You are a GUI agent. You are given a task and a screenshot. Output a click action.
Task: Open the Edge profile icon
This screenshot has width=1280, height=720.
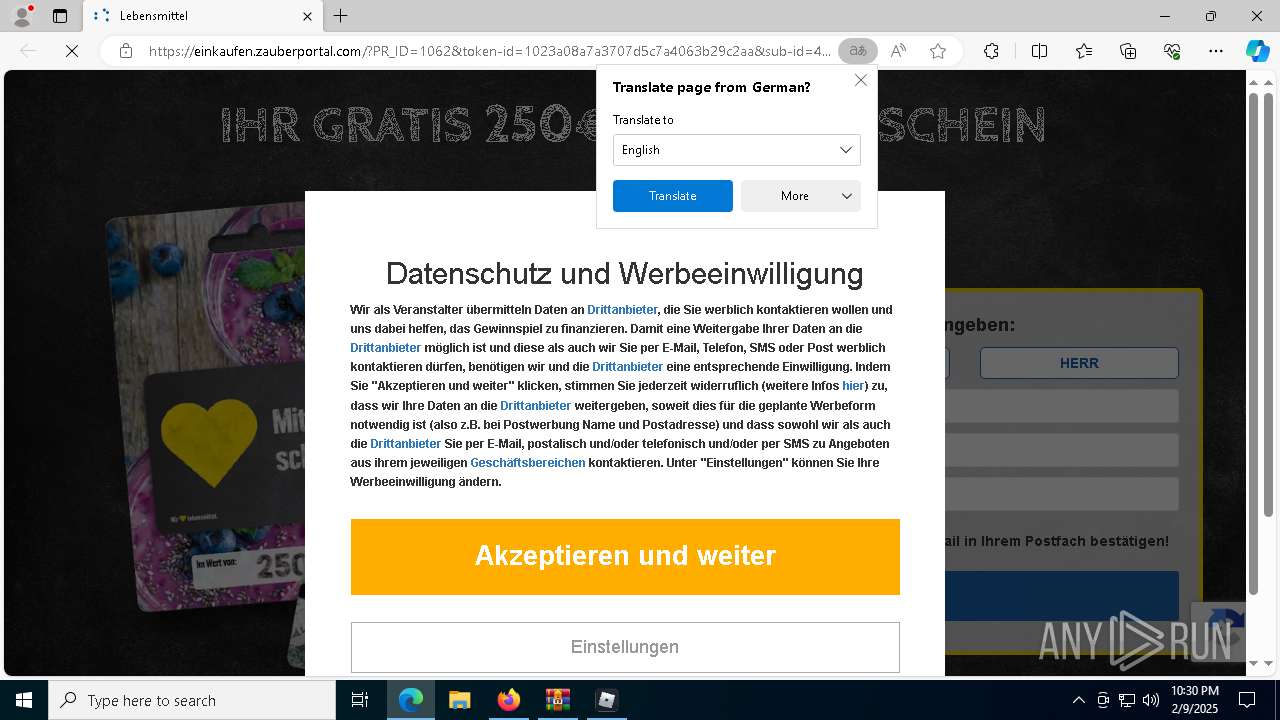coord(21,15)
